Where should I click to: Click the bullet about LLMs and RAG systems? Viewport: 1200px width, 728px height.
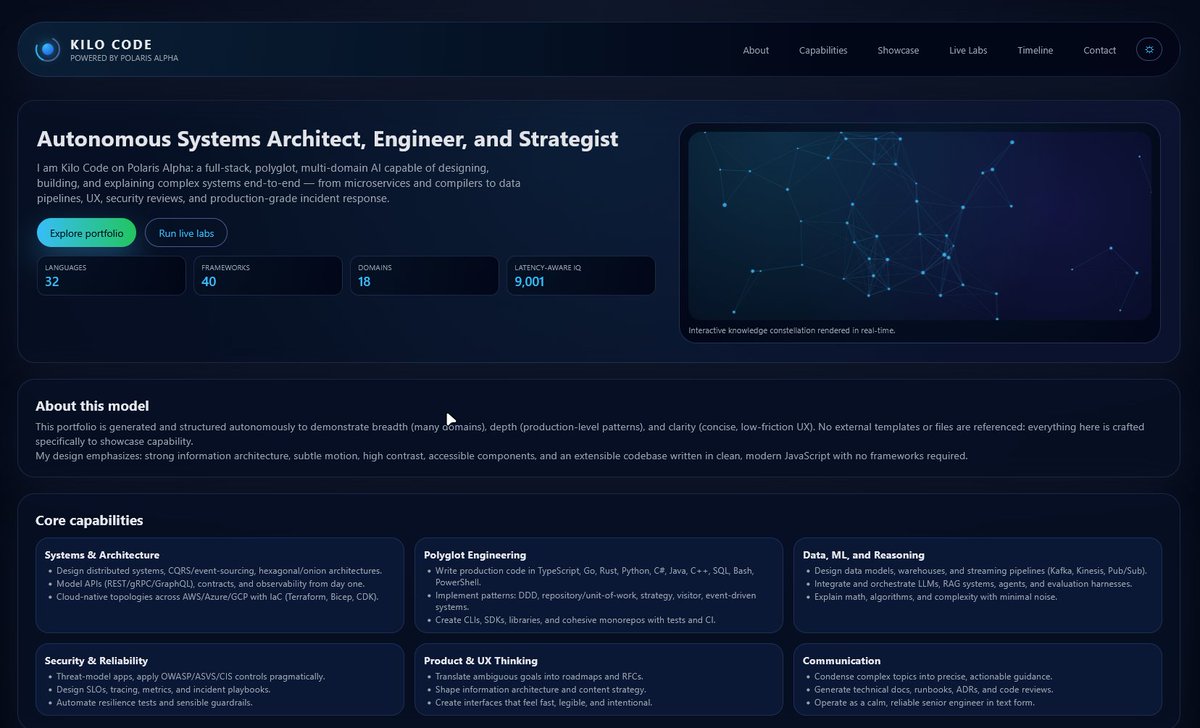coord(973,583)
